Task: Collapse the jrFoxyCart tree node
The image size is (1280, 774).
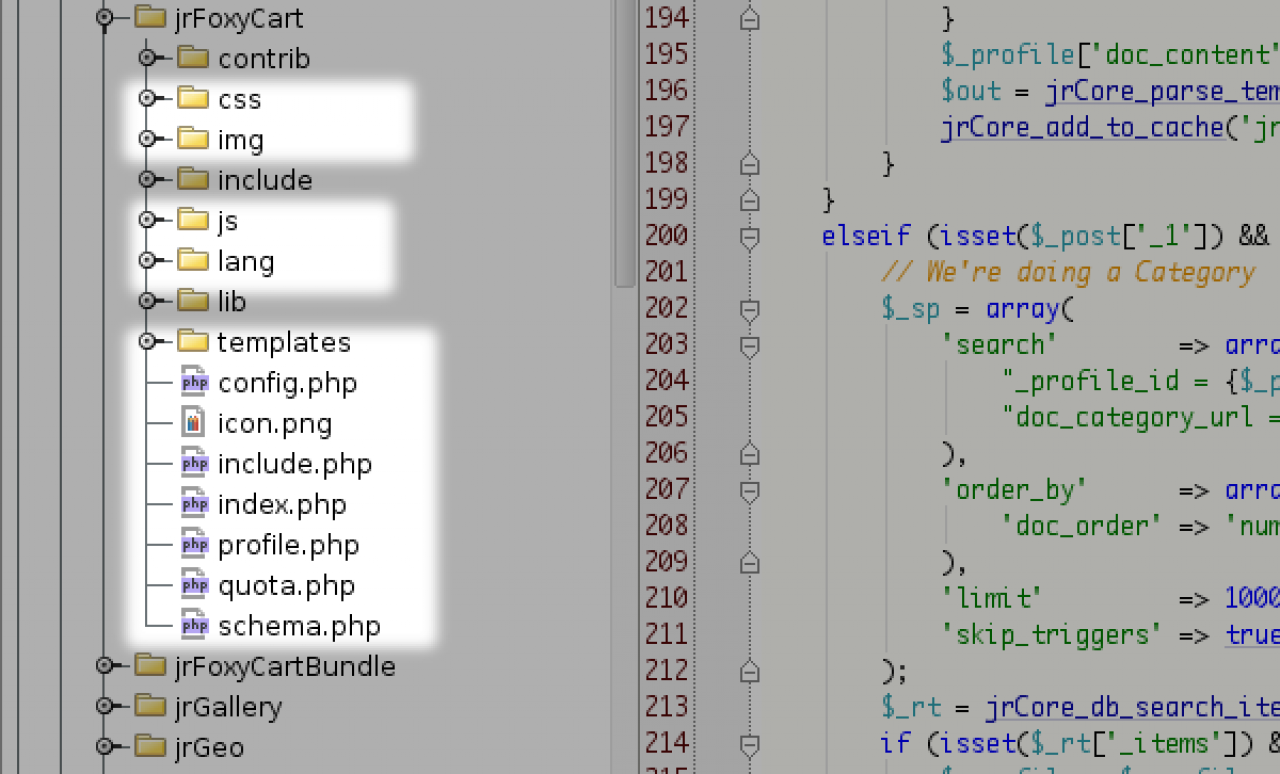Action: click(x=104, y=17)
